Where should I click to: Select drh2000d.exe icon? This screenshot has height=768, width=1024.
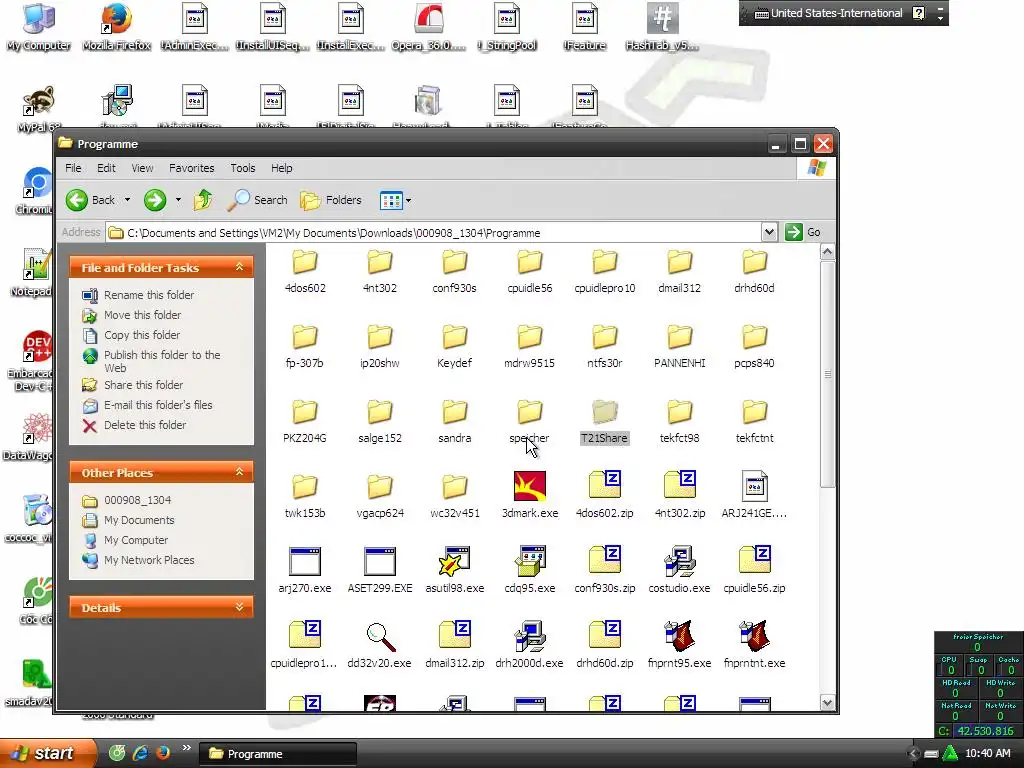530,636
